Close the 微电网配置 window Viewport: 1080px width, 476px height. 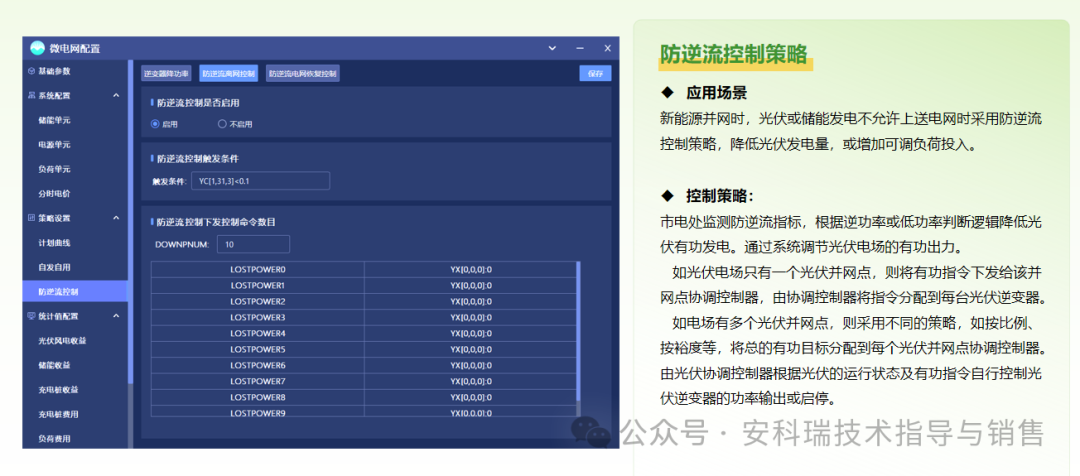[608, 48]
